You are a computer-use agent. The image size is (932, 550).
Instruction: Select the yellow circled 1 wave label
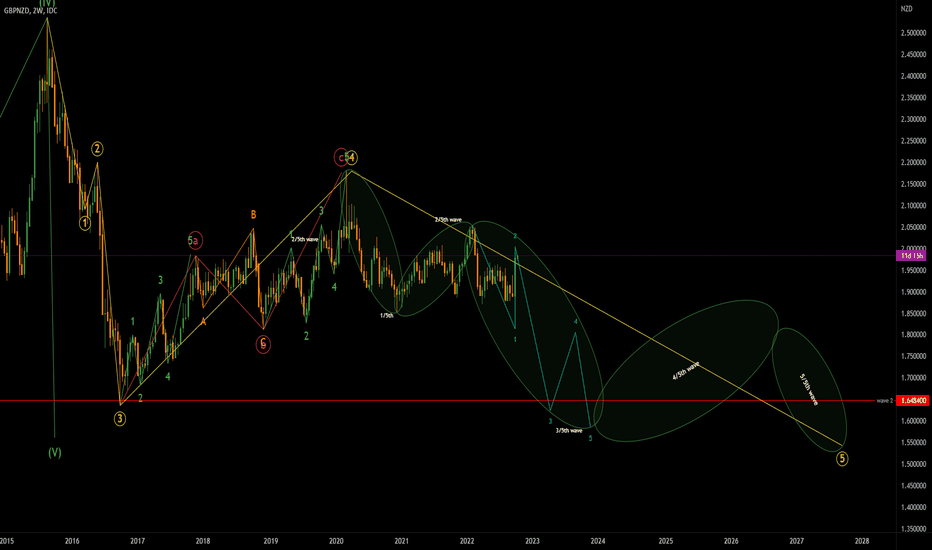pos(85,223)
